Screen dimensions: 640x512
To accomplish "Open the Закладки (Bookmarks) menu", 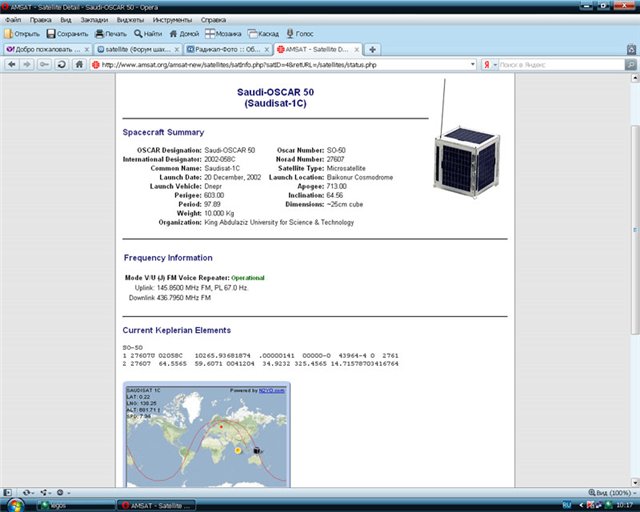I will [x=93, y=19].
